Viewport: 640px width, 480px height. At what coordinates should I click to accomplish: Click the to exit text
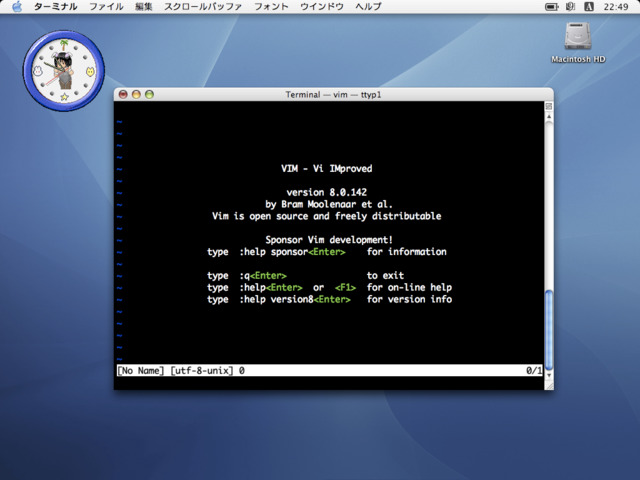[385, 276]
